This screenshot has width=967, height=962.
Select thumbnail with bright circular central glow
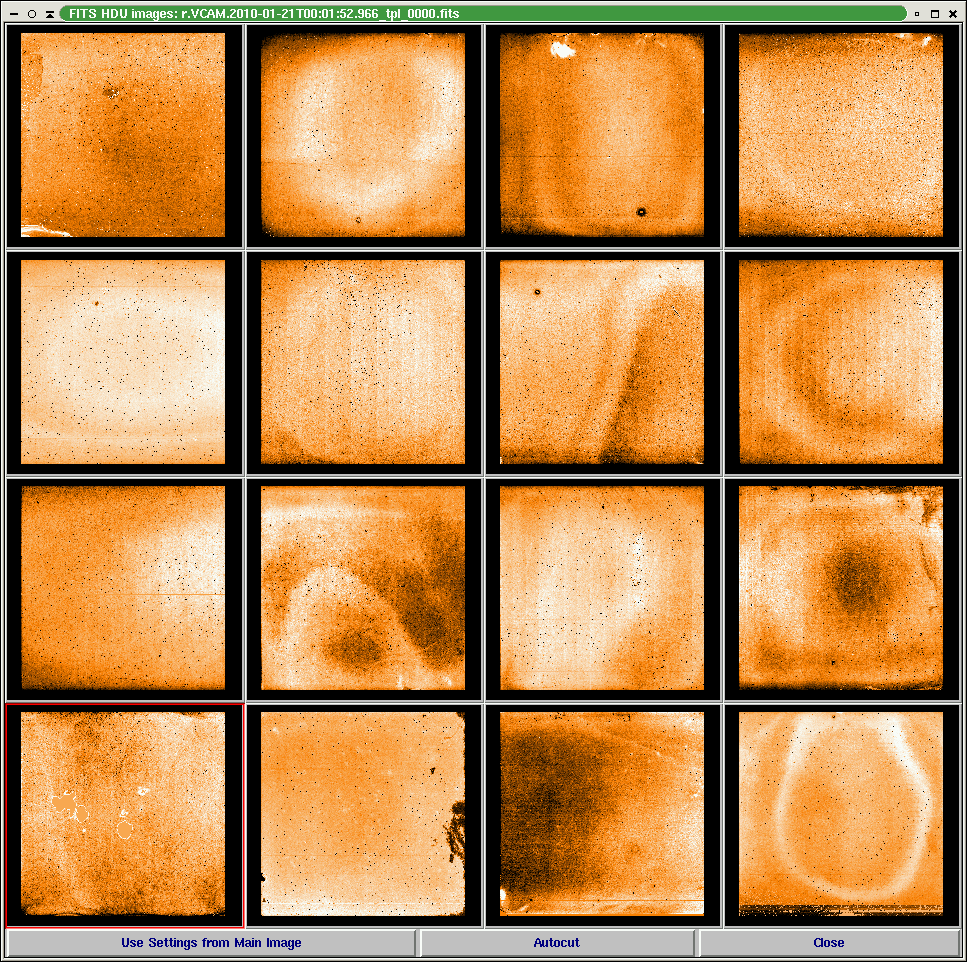pyautogui.click(x=363, y=135)
